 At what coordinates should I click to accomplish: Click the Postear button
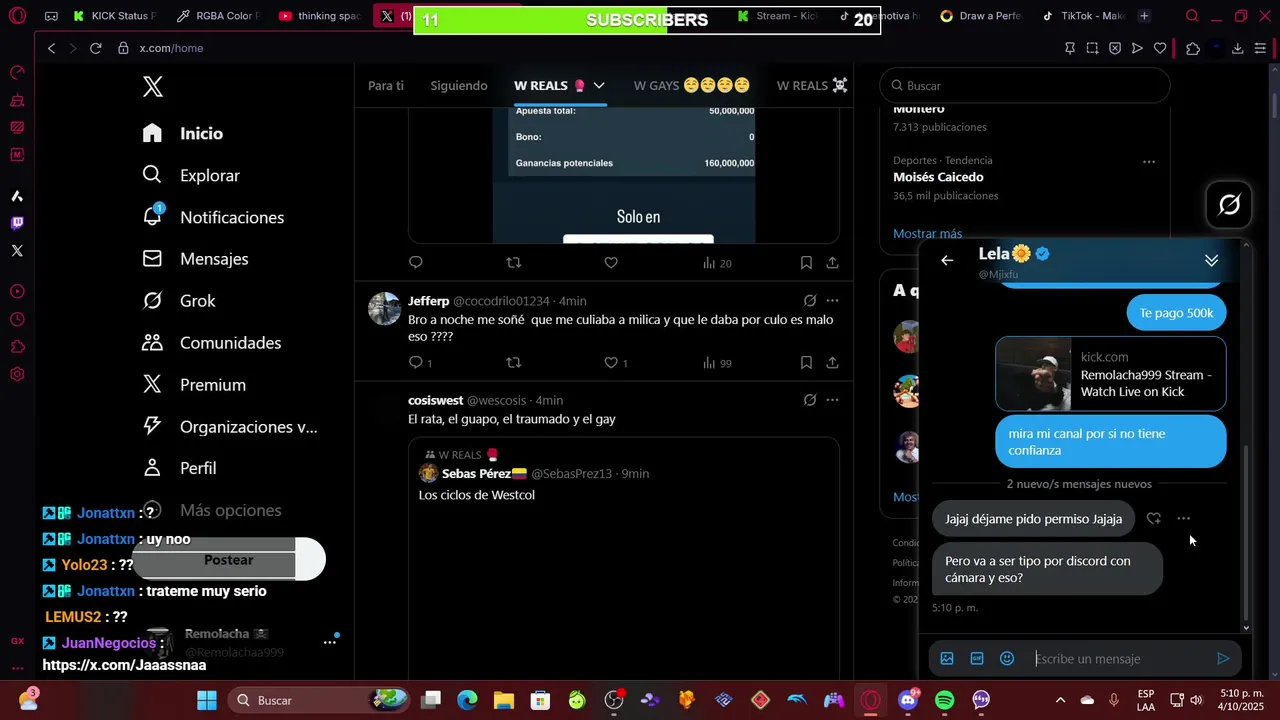tap(229, 560)
